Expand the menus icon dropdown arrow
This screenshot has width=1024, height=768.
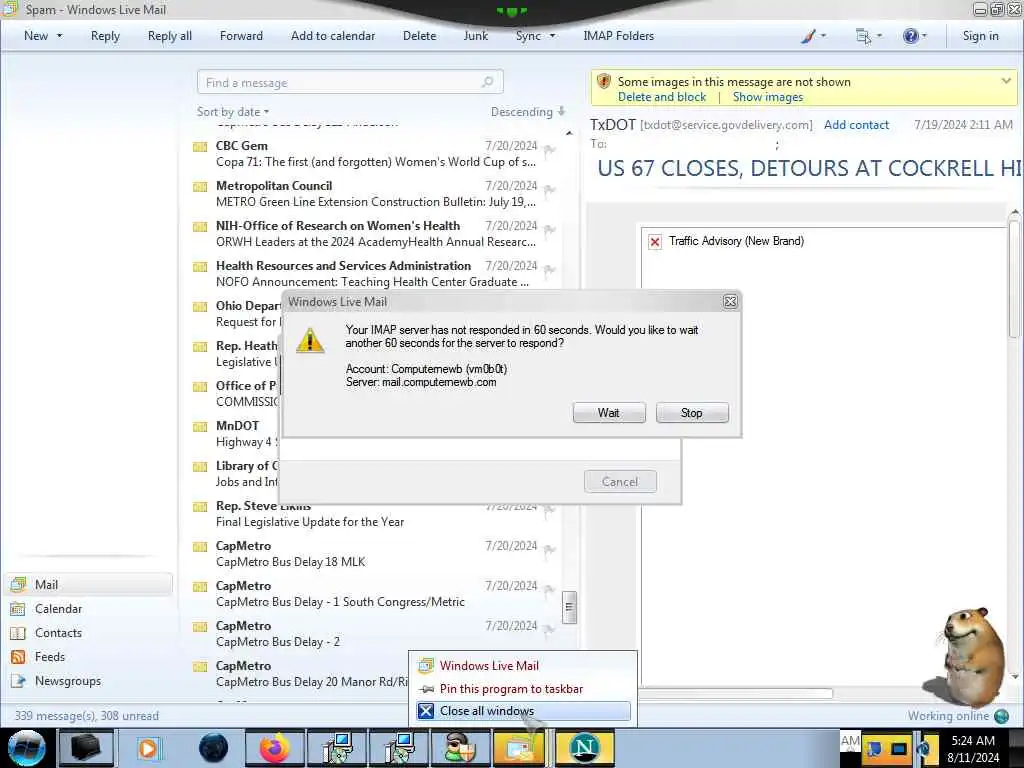879,36
